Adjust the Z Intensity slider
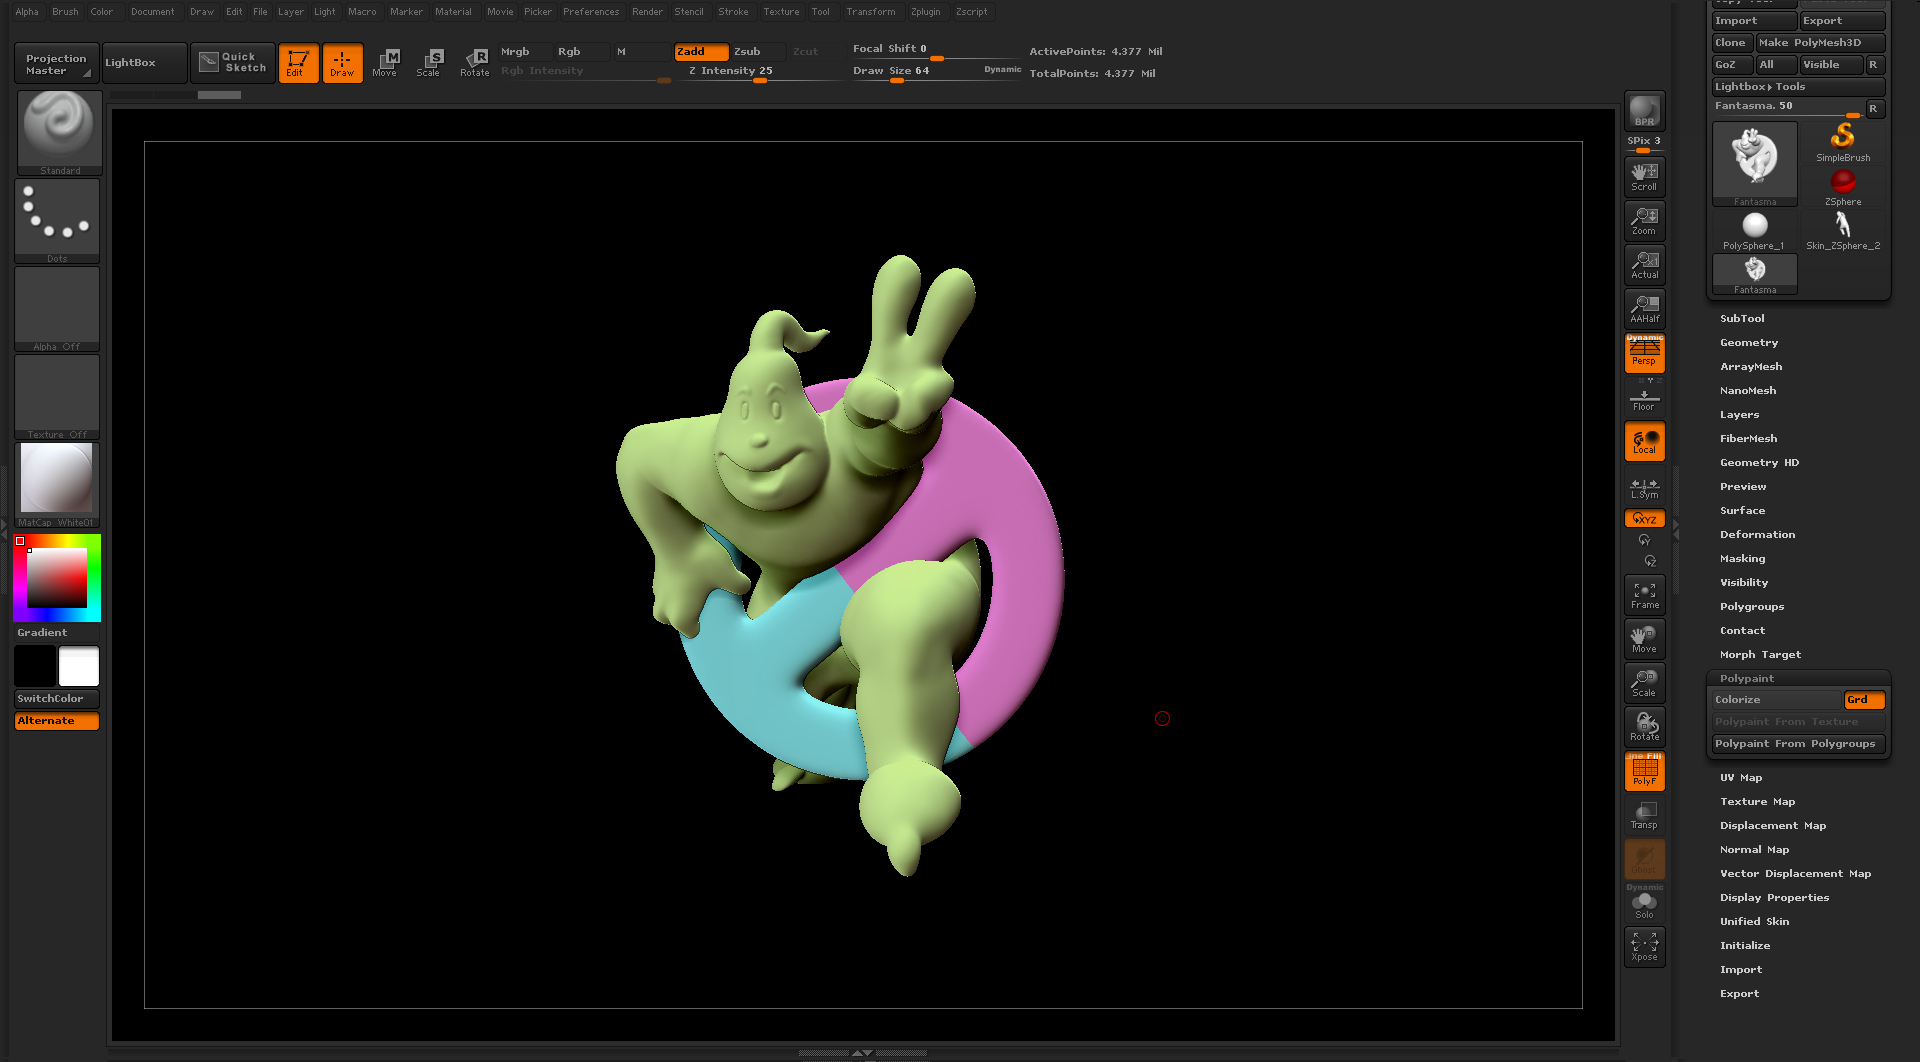Image resolution: width=1920 pixels, height=1062 pixels. pyautogui.click(x=760, y=74)
